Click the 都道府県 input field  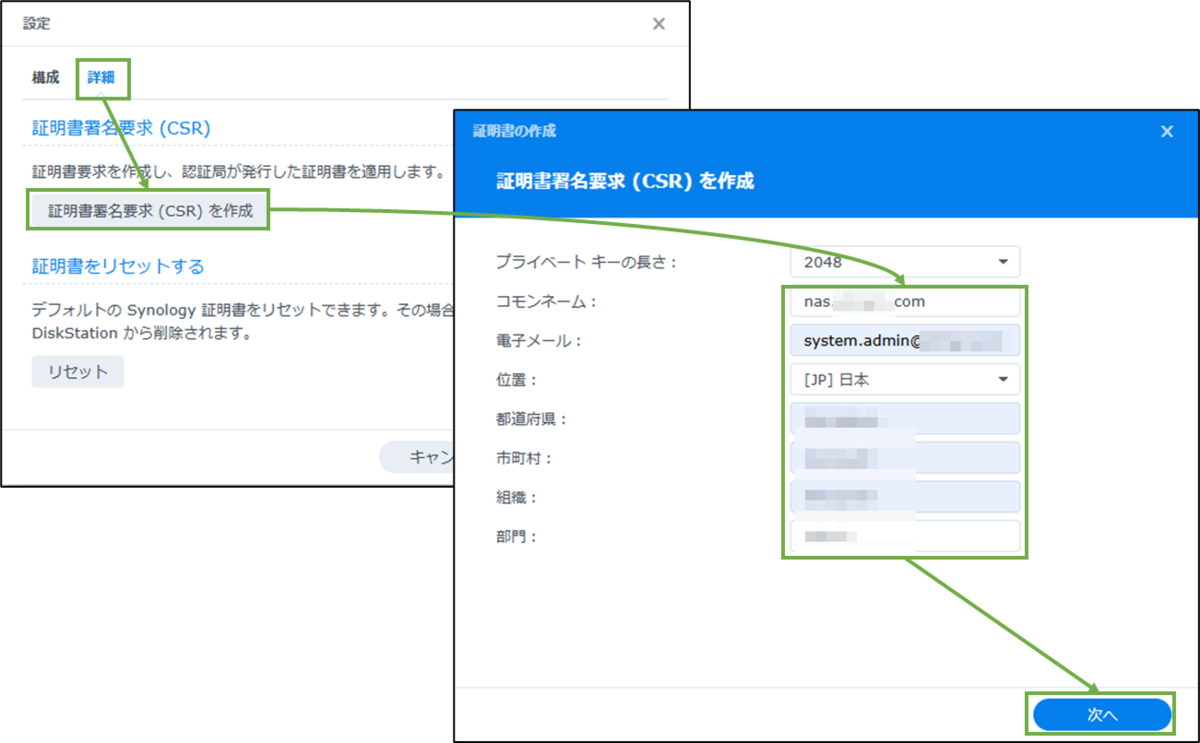905,419
